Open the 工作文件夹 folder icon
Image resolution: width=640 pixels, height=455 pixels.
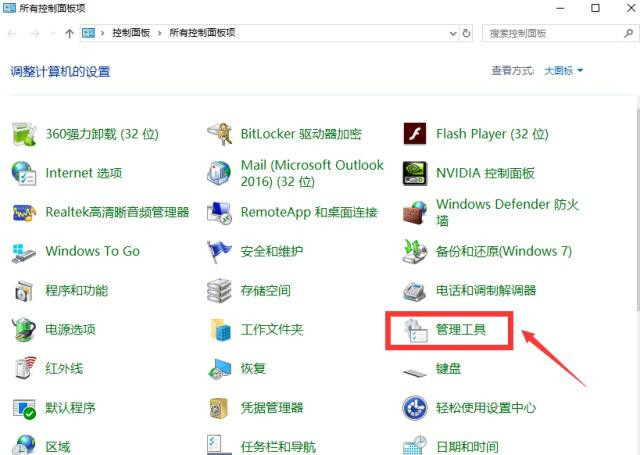(x=220, y=329)
